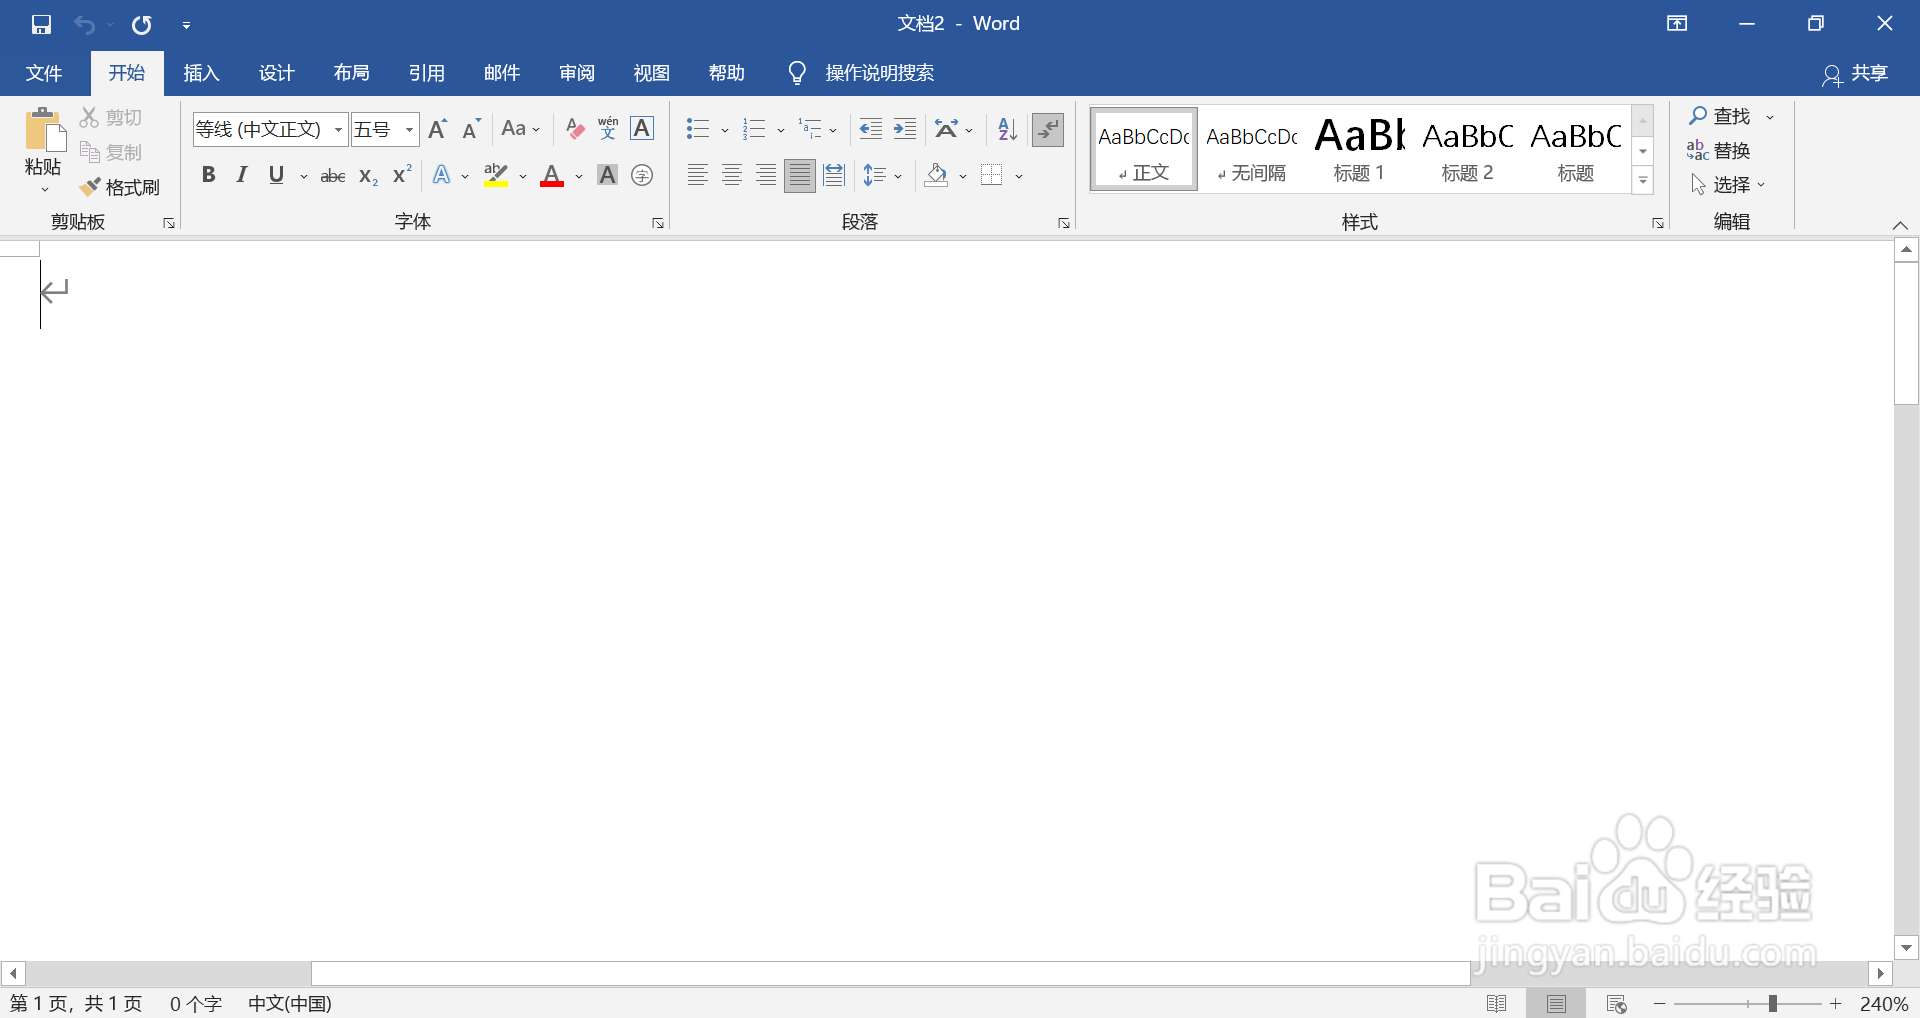1920x1018 pixels.
Task: Switch to Design (设计) tab
Action: point(276,73)
